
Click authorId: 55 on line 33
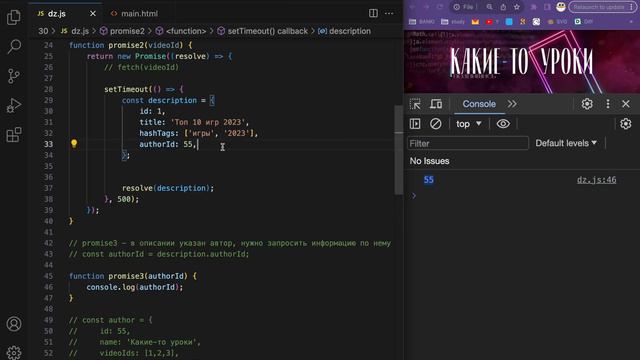click(x=168, y=144)
